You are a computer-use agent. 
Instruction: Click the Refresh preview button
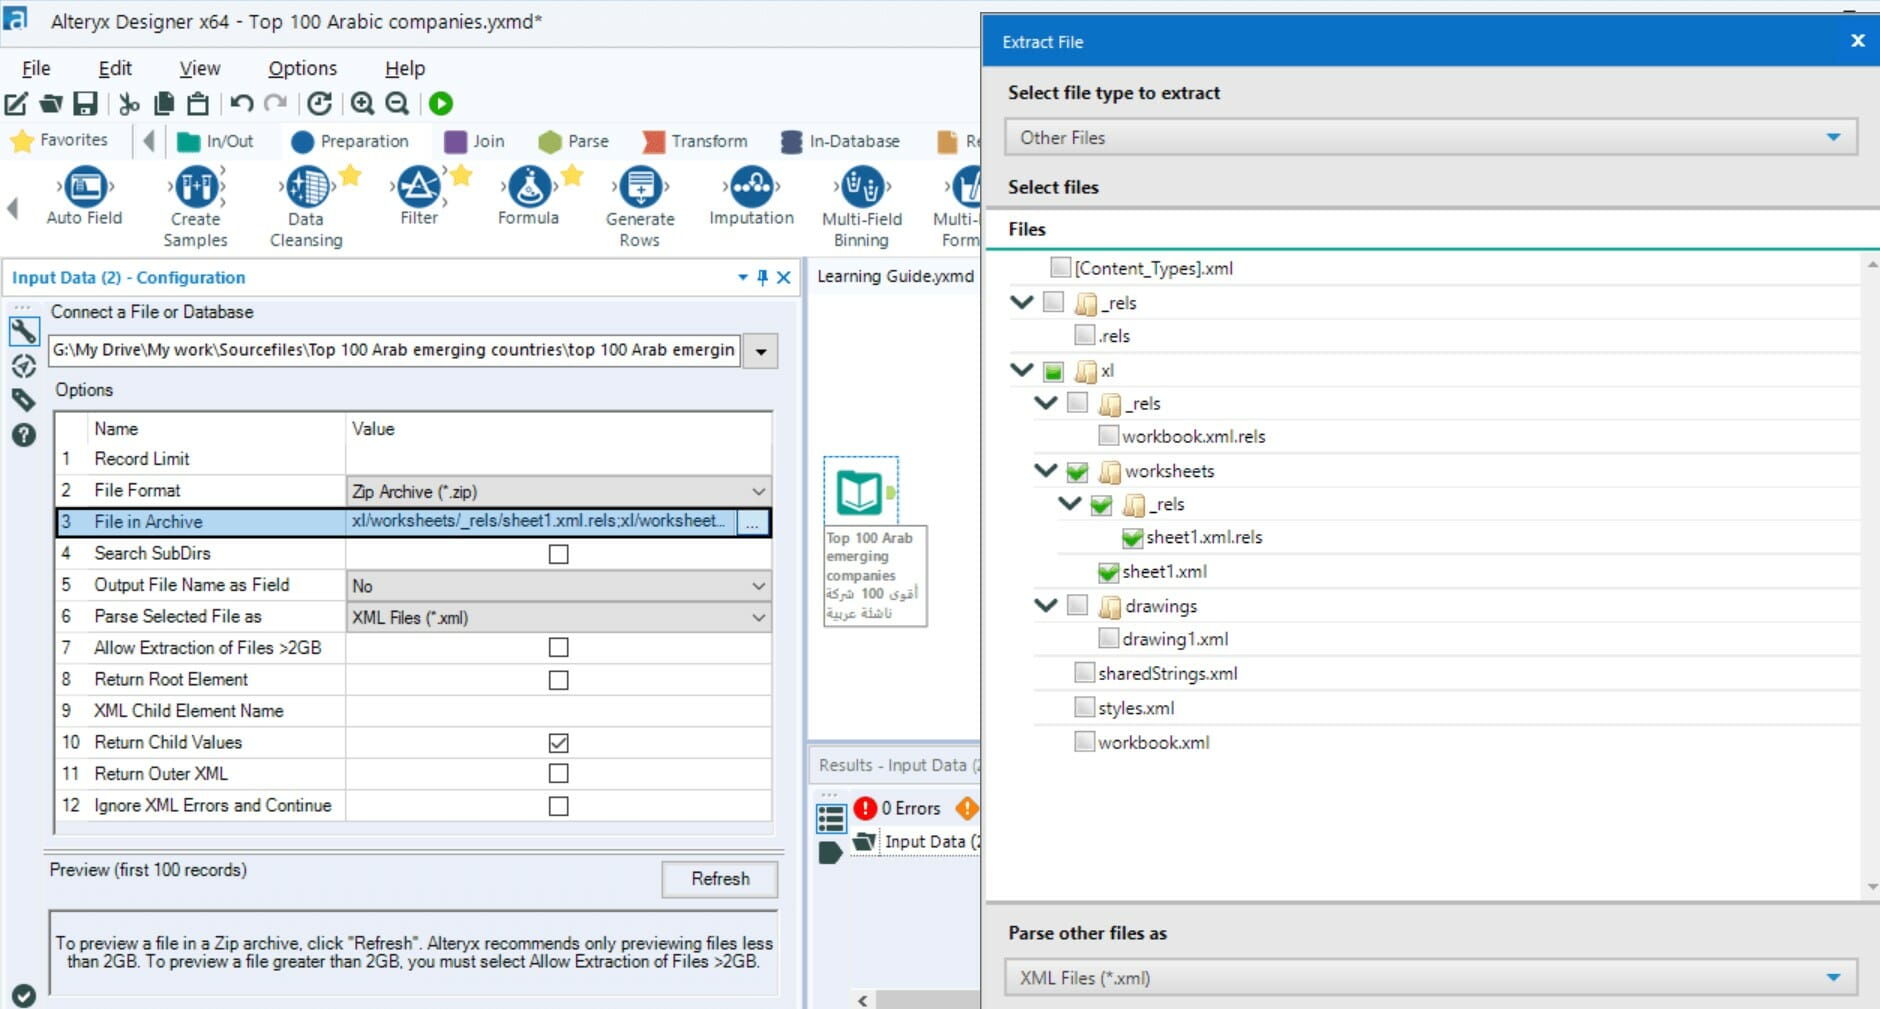(720, 879)
